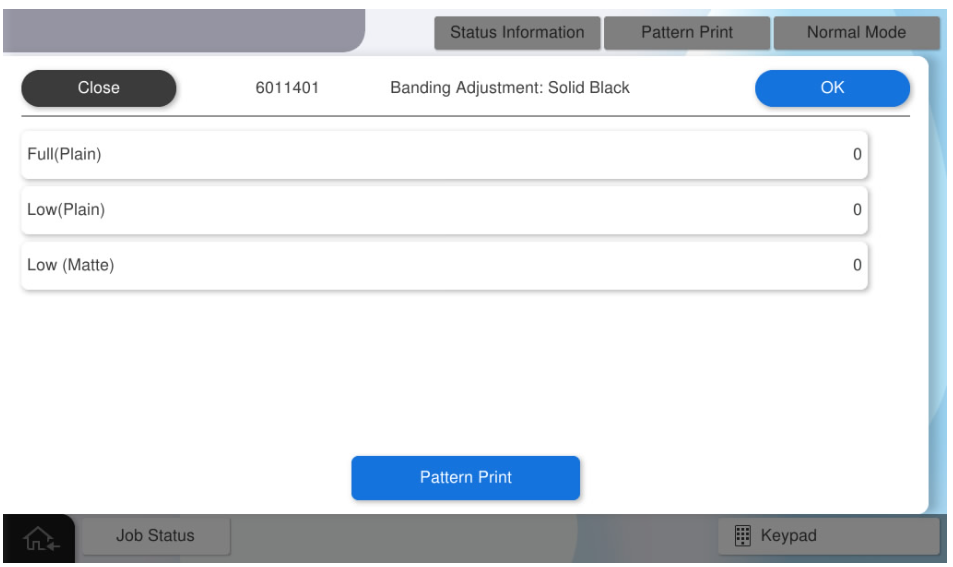Viewport: 953px width, 567px height.
Task: Click the Keypad button label
Action: [x=788, y=536]
